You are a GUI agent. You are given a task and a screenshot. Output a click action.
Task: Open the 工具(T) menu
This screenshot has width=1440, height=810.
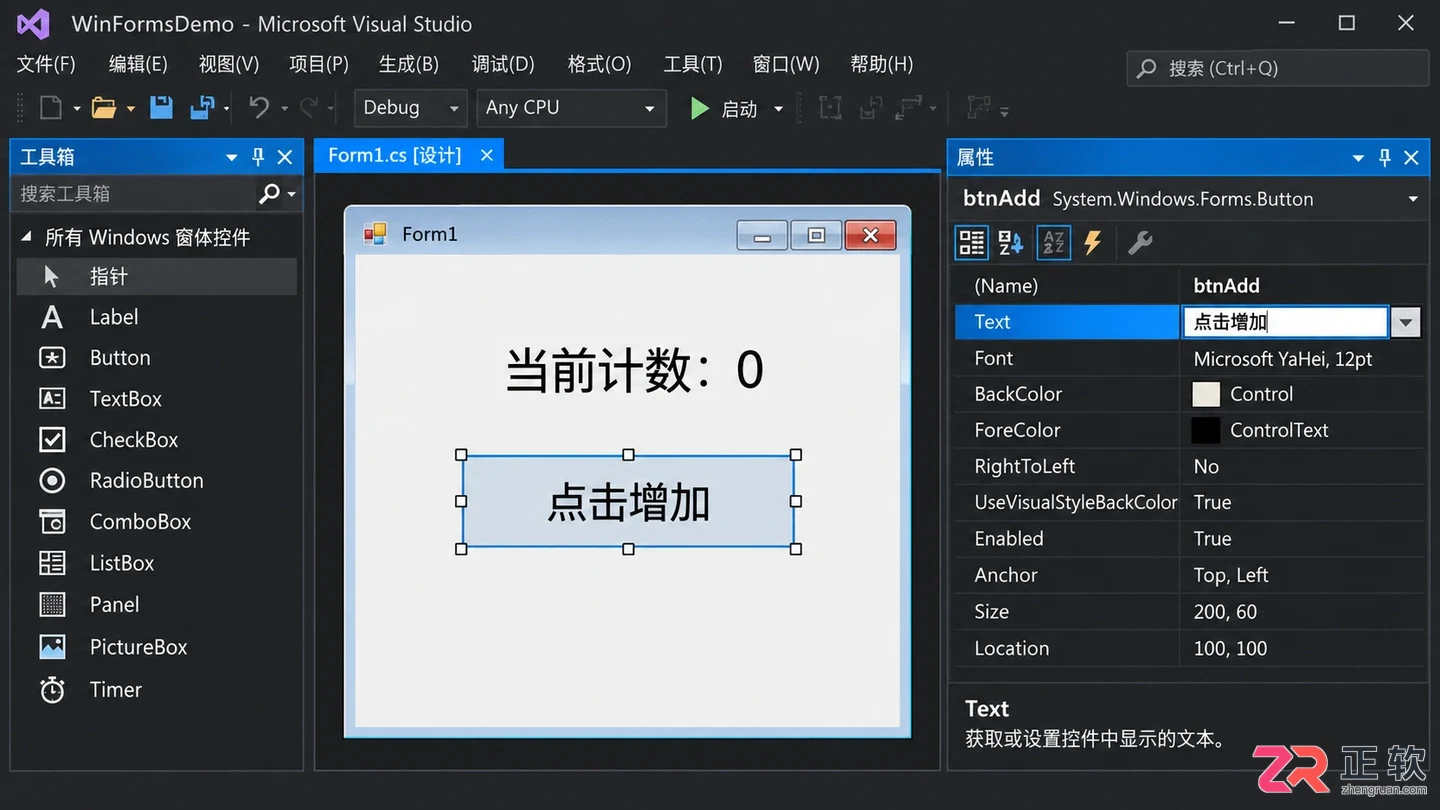pyautogui.click(x=693, y=64)
